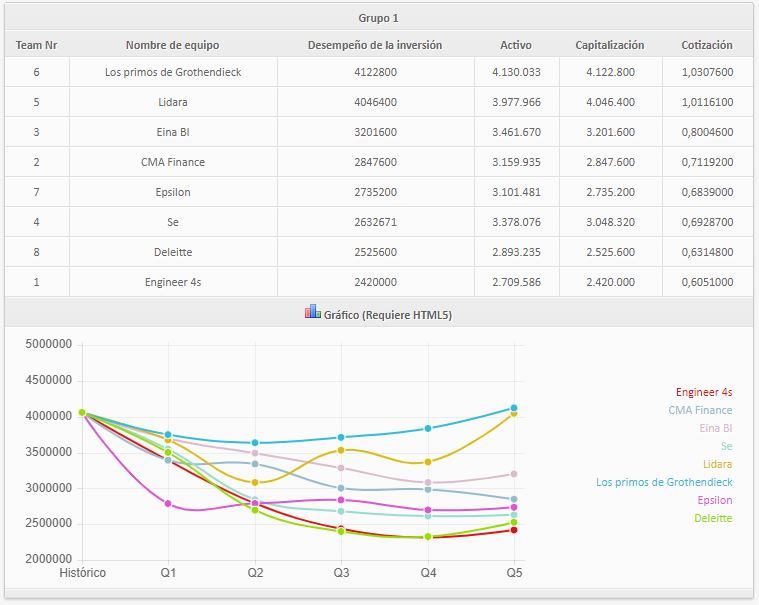This screenshot has height=605, width=759.
Task: Select team name Deleitte in table
Action: click(173, 252)
